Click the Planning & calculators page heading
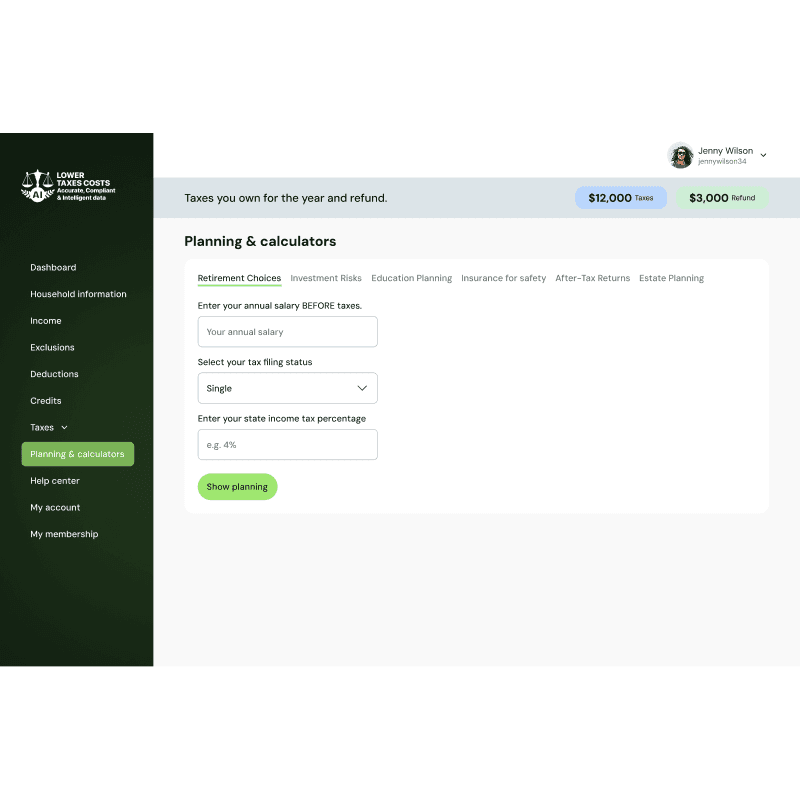800x800 pixels. point(260,241)
